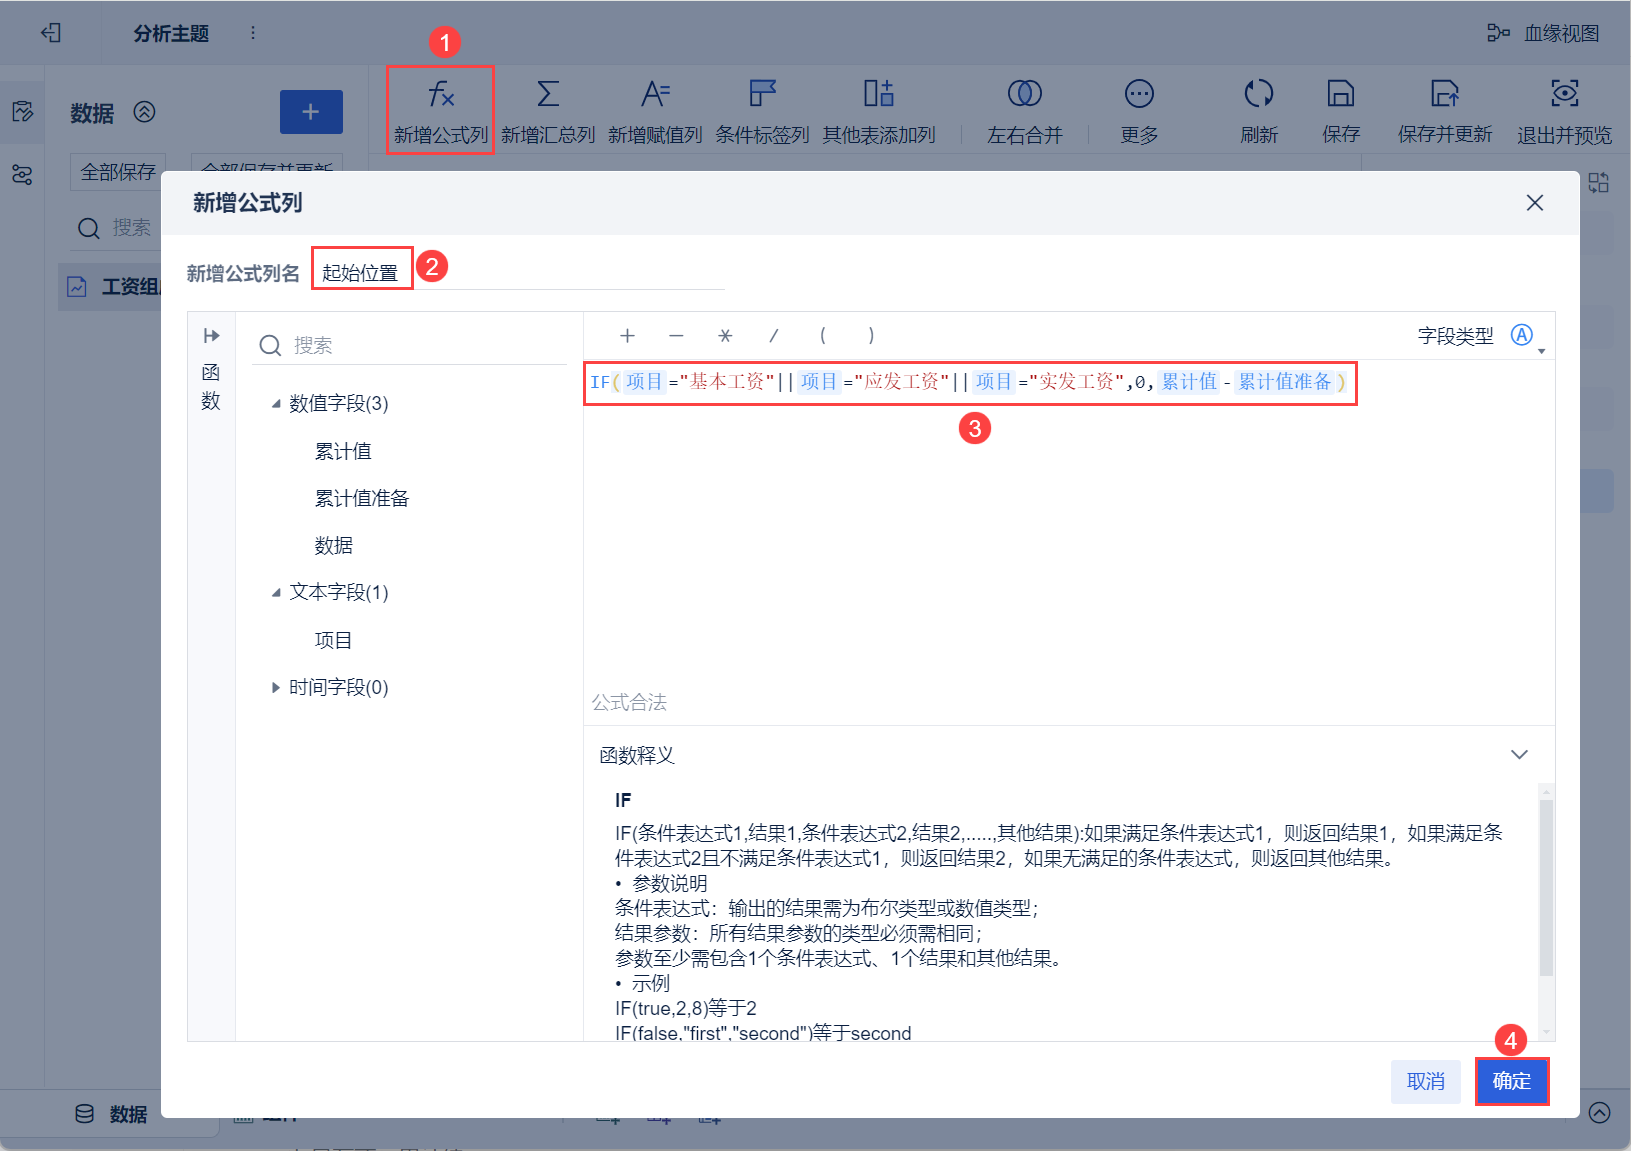Click the field search box in dialog
The width and height of the screenshot is (1631, 1151).
point(410,345)
